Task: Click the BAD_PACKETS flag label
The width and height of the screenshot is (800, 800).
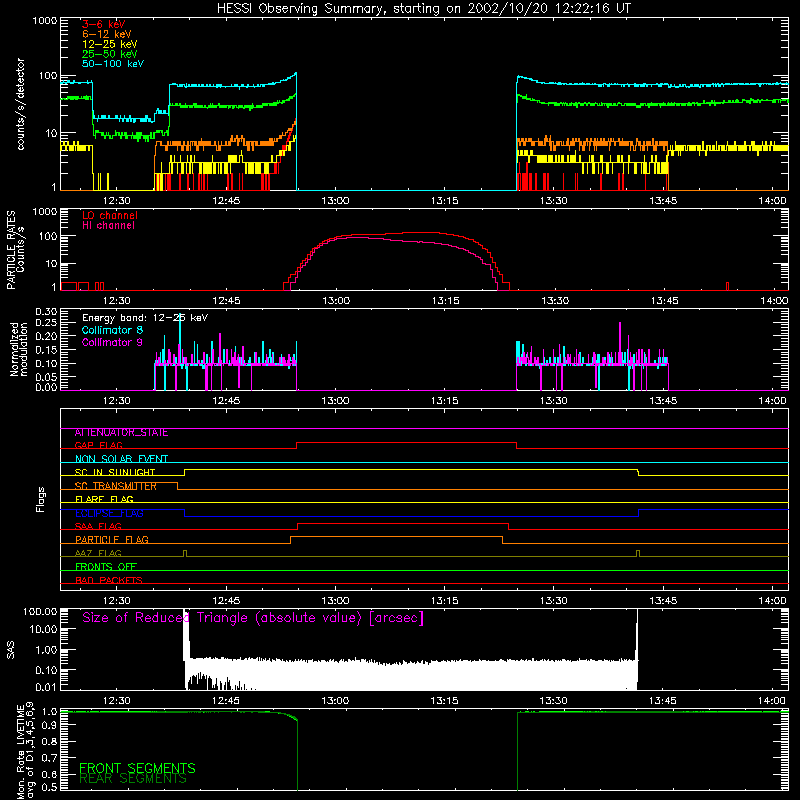Action: (109, 580)
